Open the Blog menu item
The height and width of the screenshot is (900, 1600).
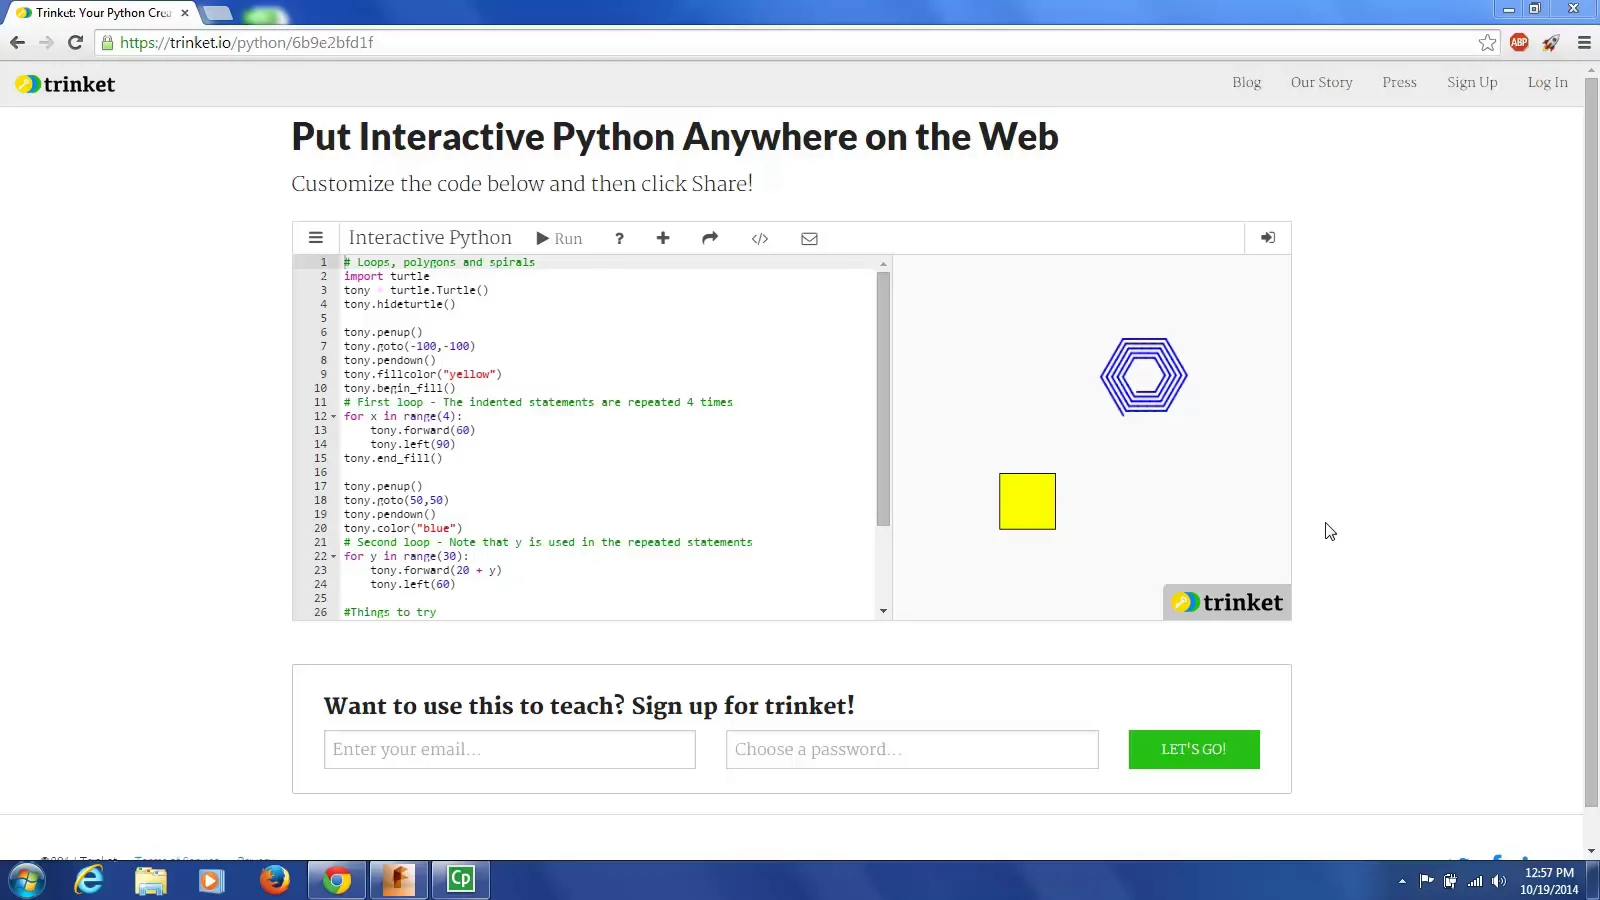[x=1246, y=82]
